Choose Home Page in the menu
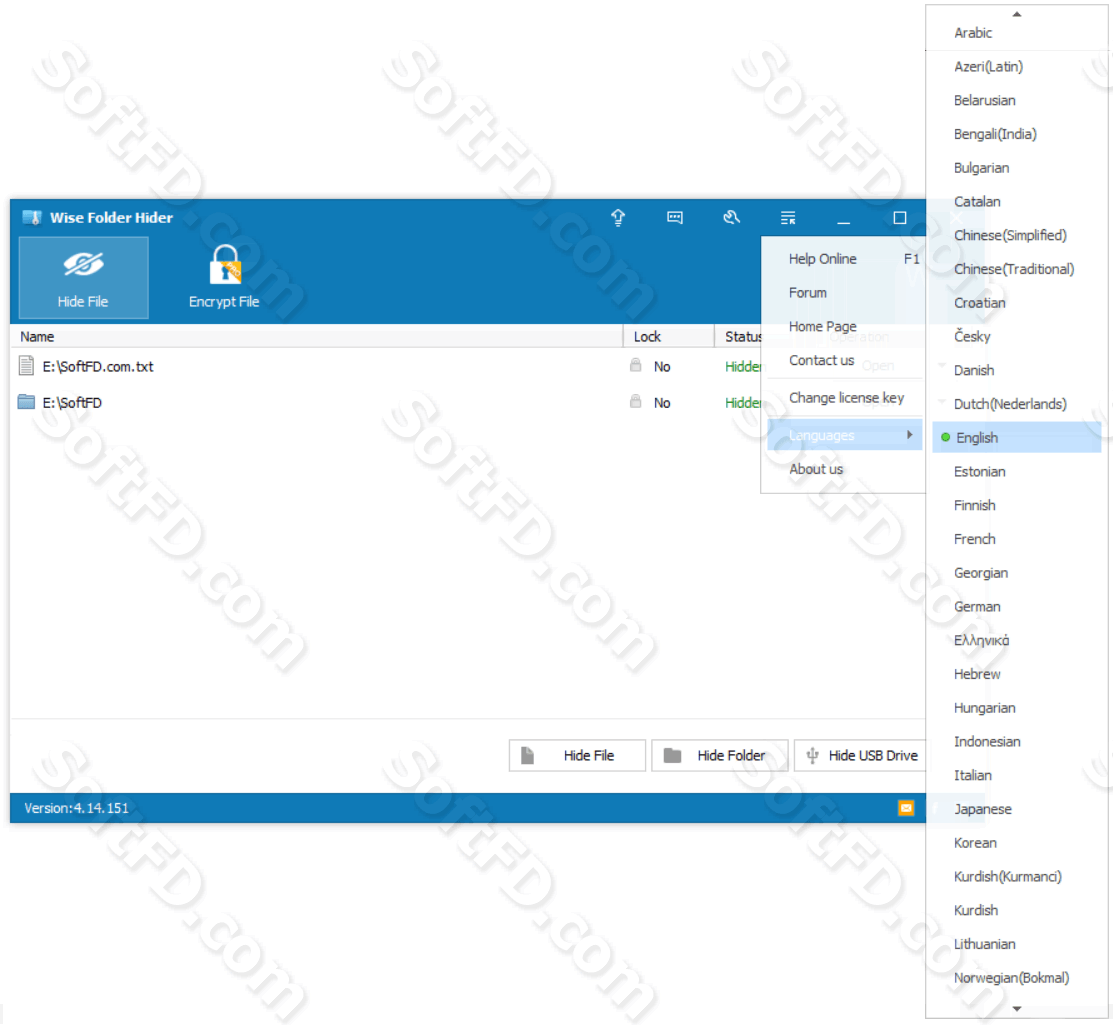Image resolution: width=1113 pixels, height=1025 pixels. click(845, 326)
